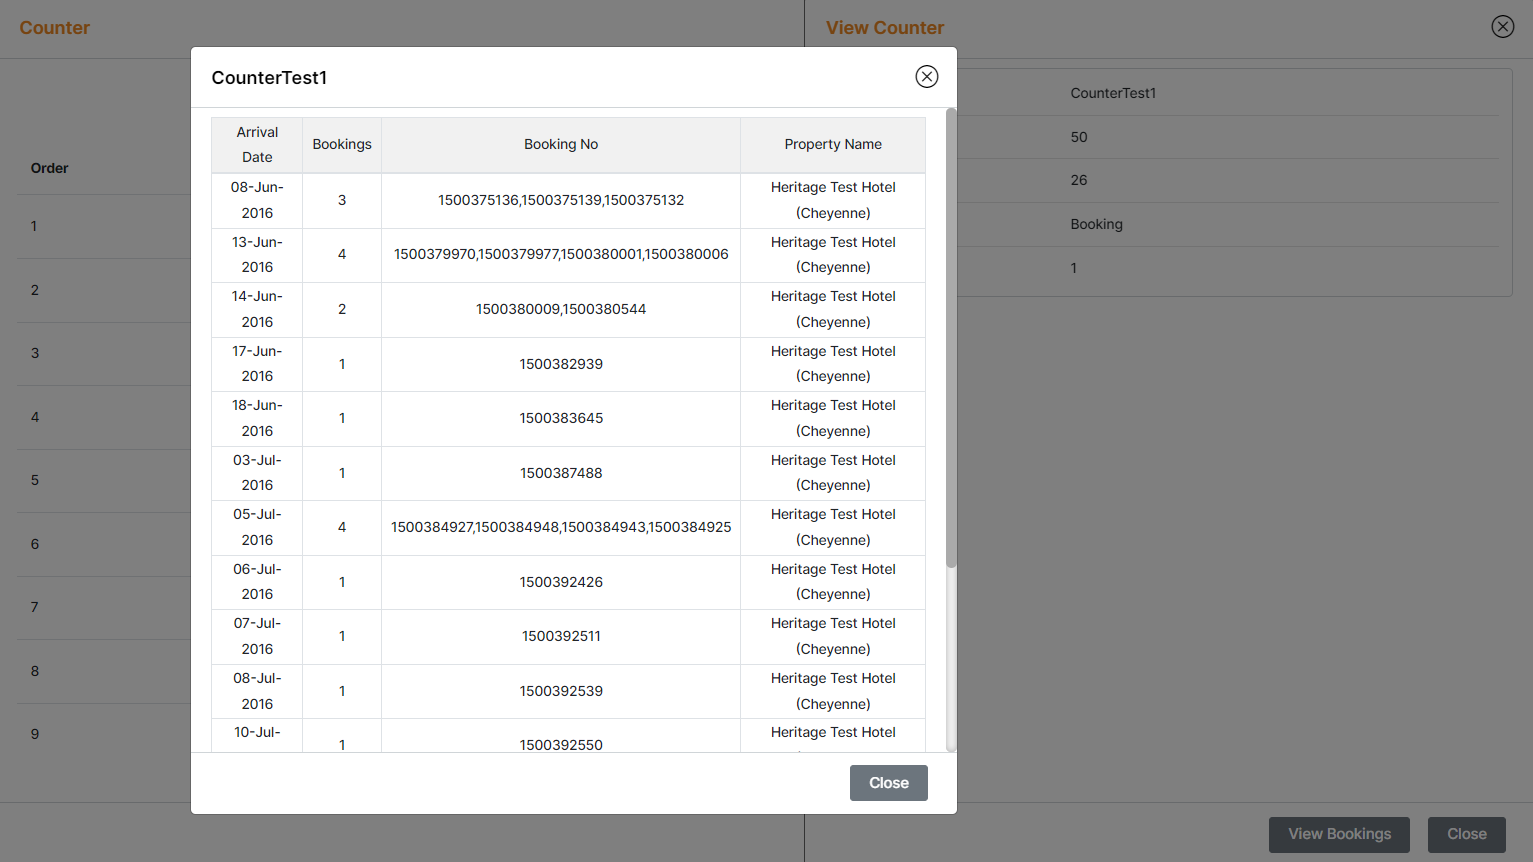Screen dimensions: 1533x862
Task: Click the 13-Jun-2016 arrival date cell
Action: tap(257, 255)
